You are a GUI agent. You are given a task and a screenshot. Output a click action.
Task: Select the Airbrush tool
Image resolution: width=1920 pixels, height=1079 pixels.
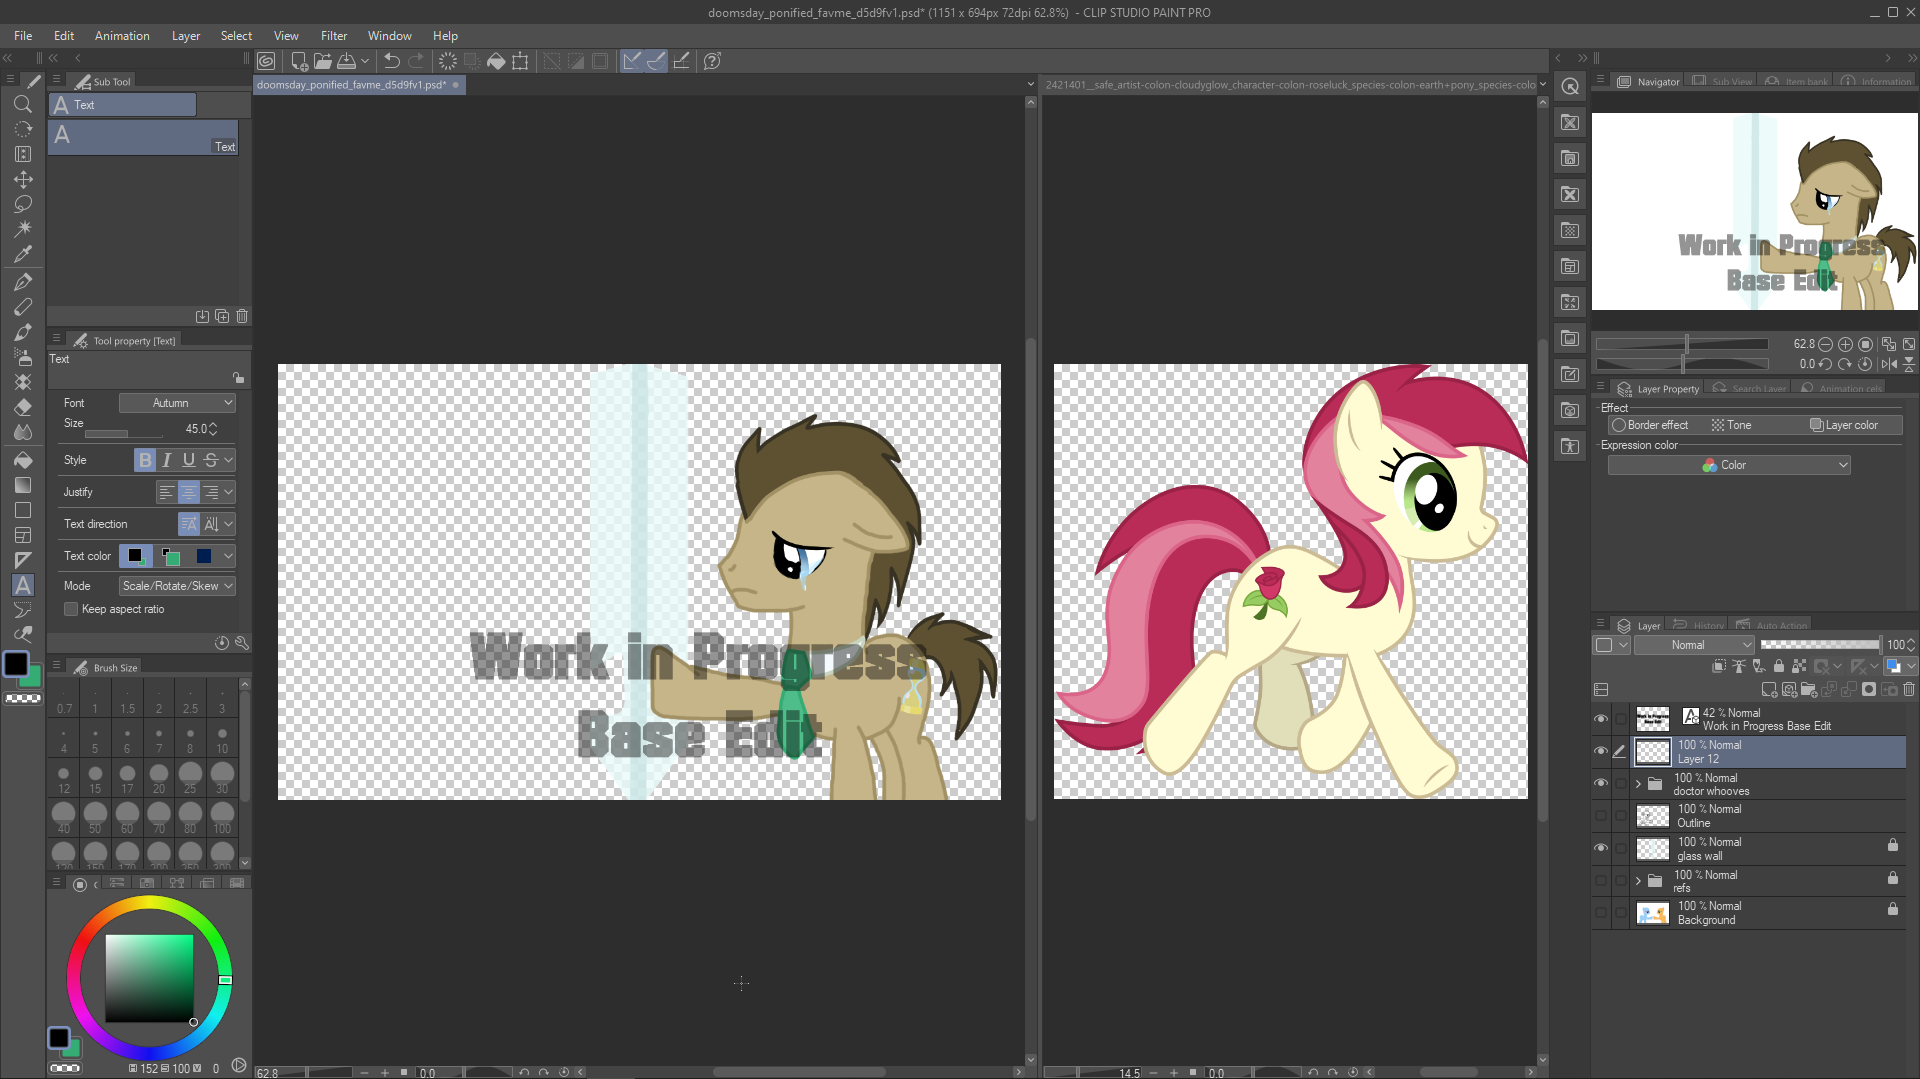pos(22,357)
